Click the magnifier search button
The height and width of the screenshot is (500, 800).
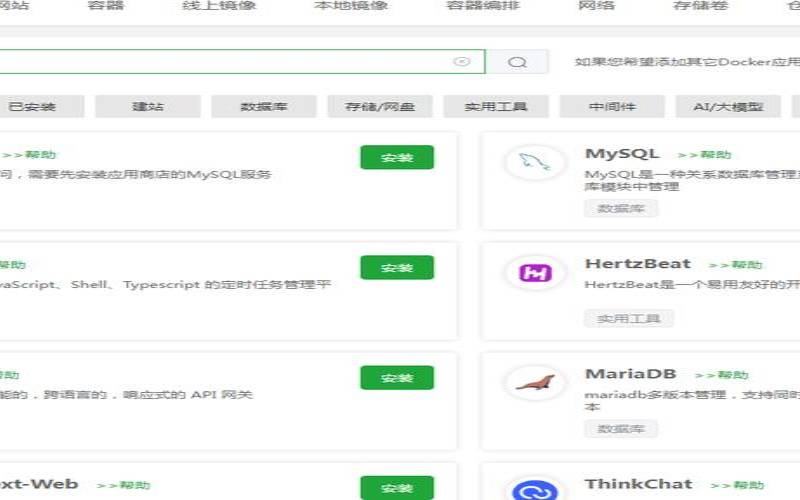(517, 62)
